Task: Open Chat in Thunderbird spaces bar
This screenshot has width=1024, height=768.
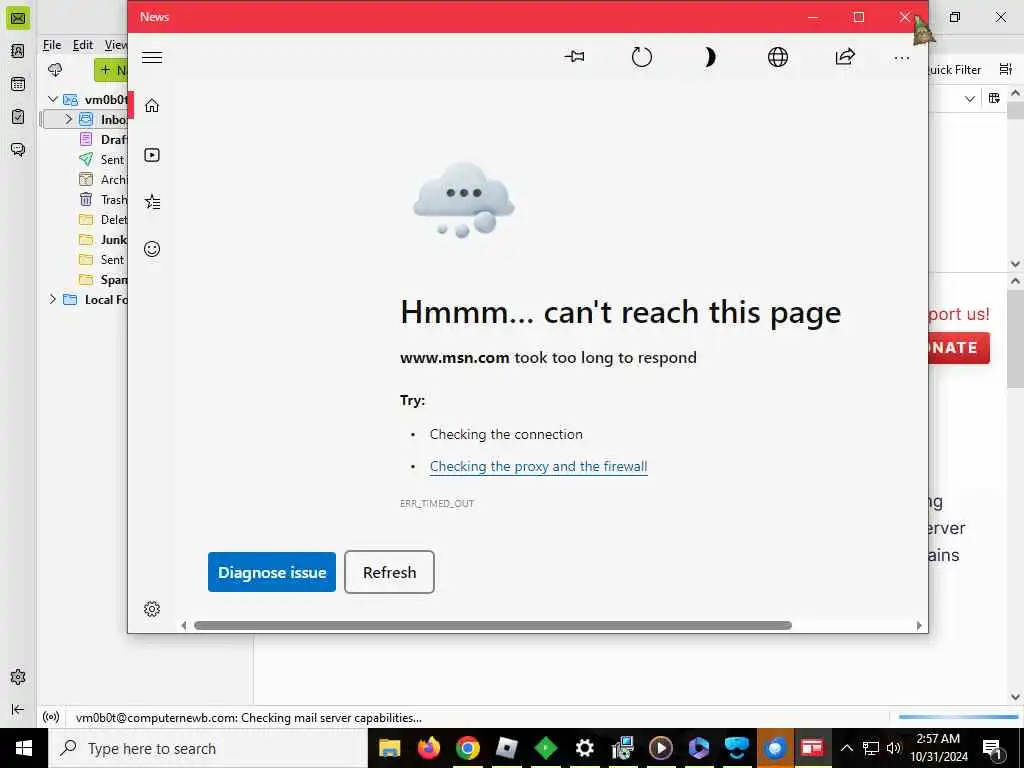Action: 18,150
